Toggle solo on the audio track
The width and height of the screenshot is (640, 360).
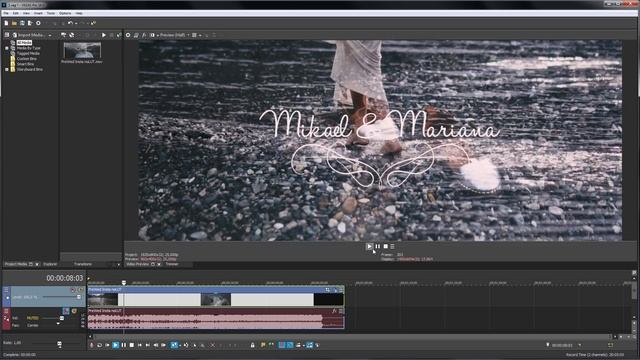tap(74, 311)
